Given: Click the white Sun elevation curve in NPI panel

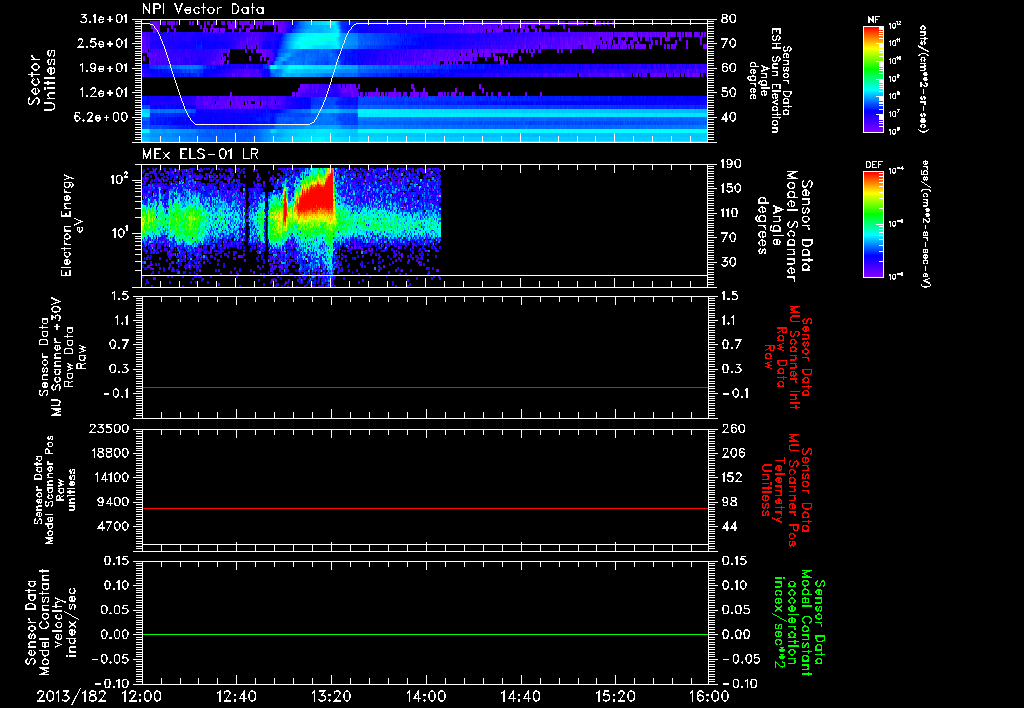Looking at the screenshot, I should pos(253,124).
